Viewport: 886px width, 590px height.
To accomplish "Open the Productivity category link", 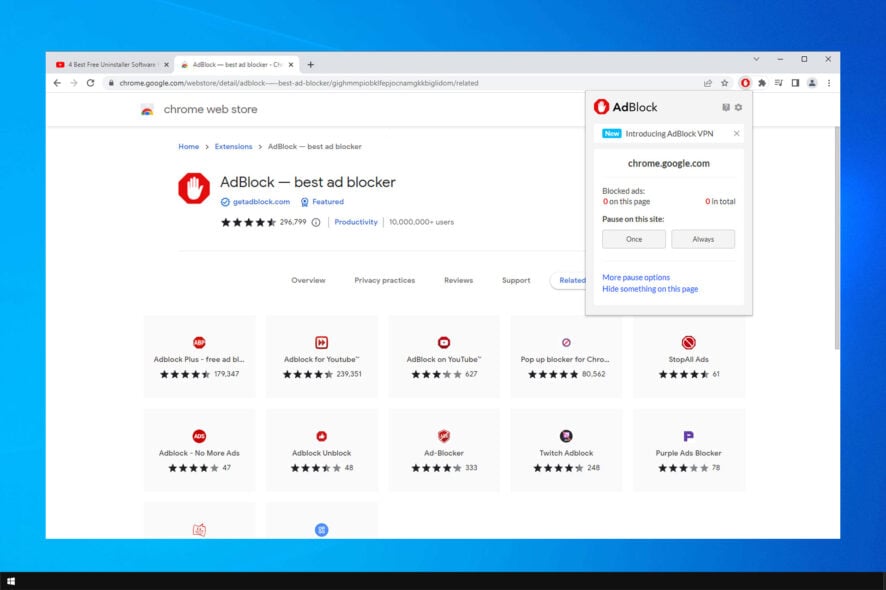I will (355, 223).
